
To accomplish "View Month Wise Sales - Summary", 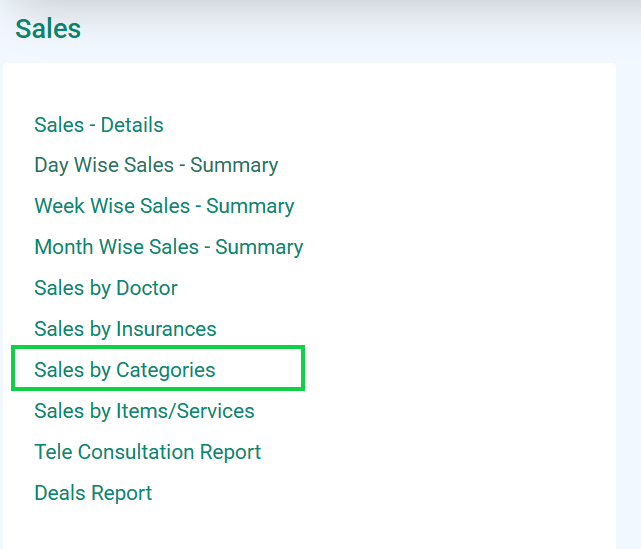I will 169,247.
